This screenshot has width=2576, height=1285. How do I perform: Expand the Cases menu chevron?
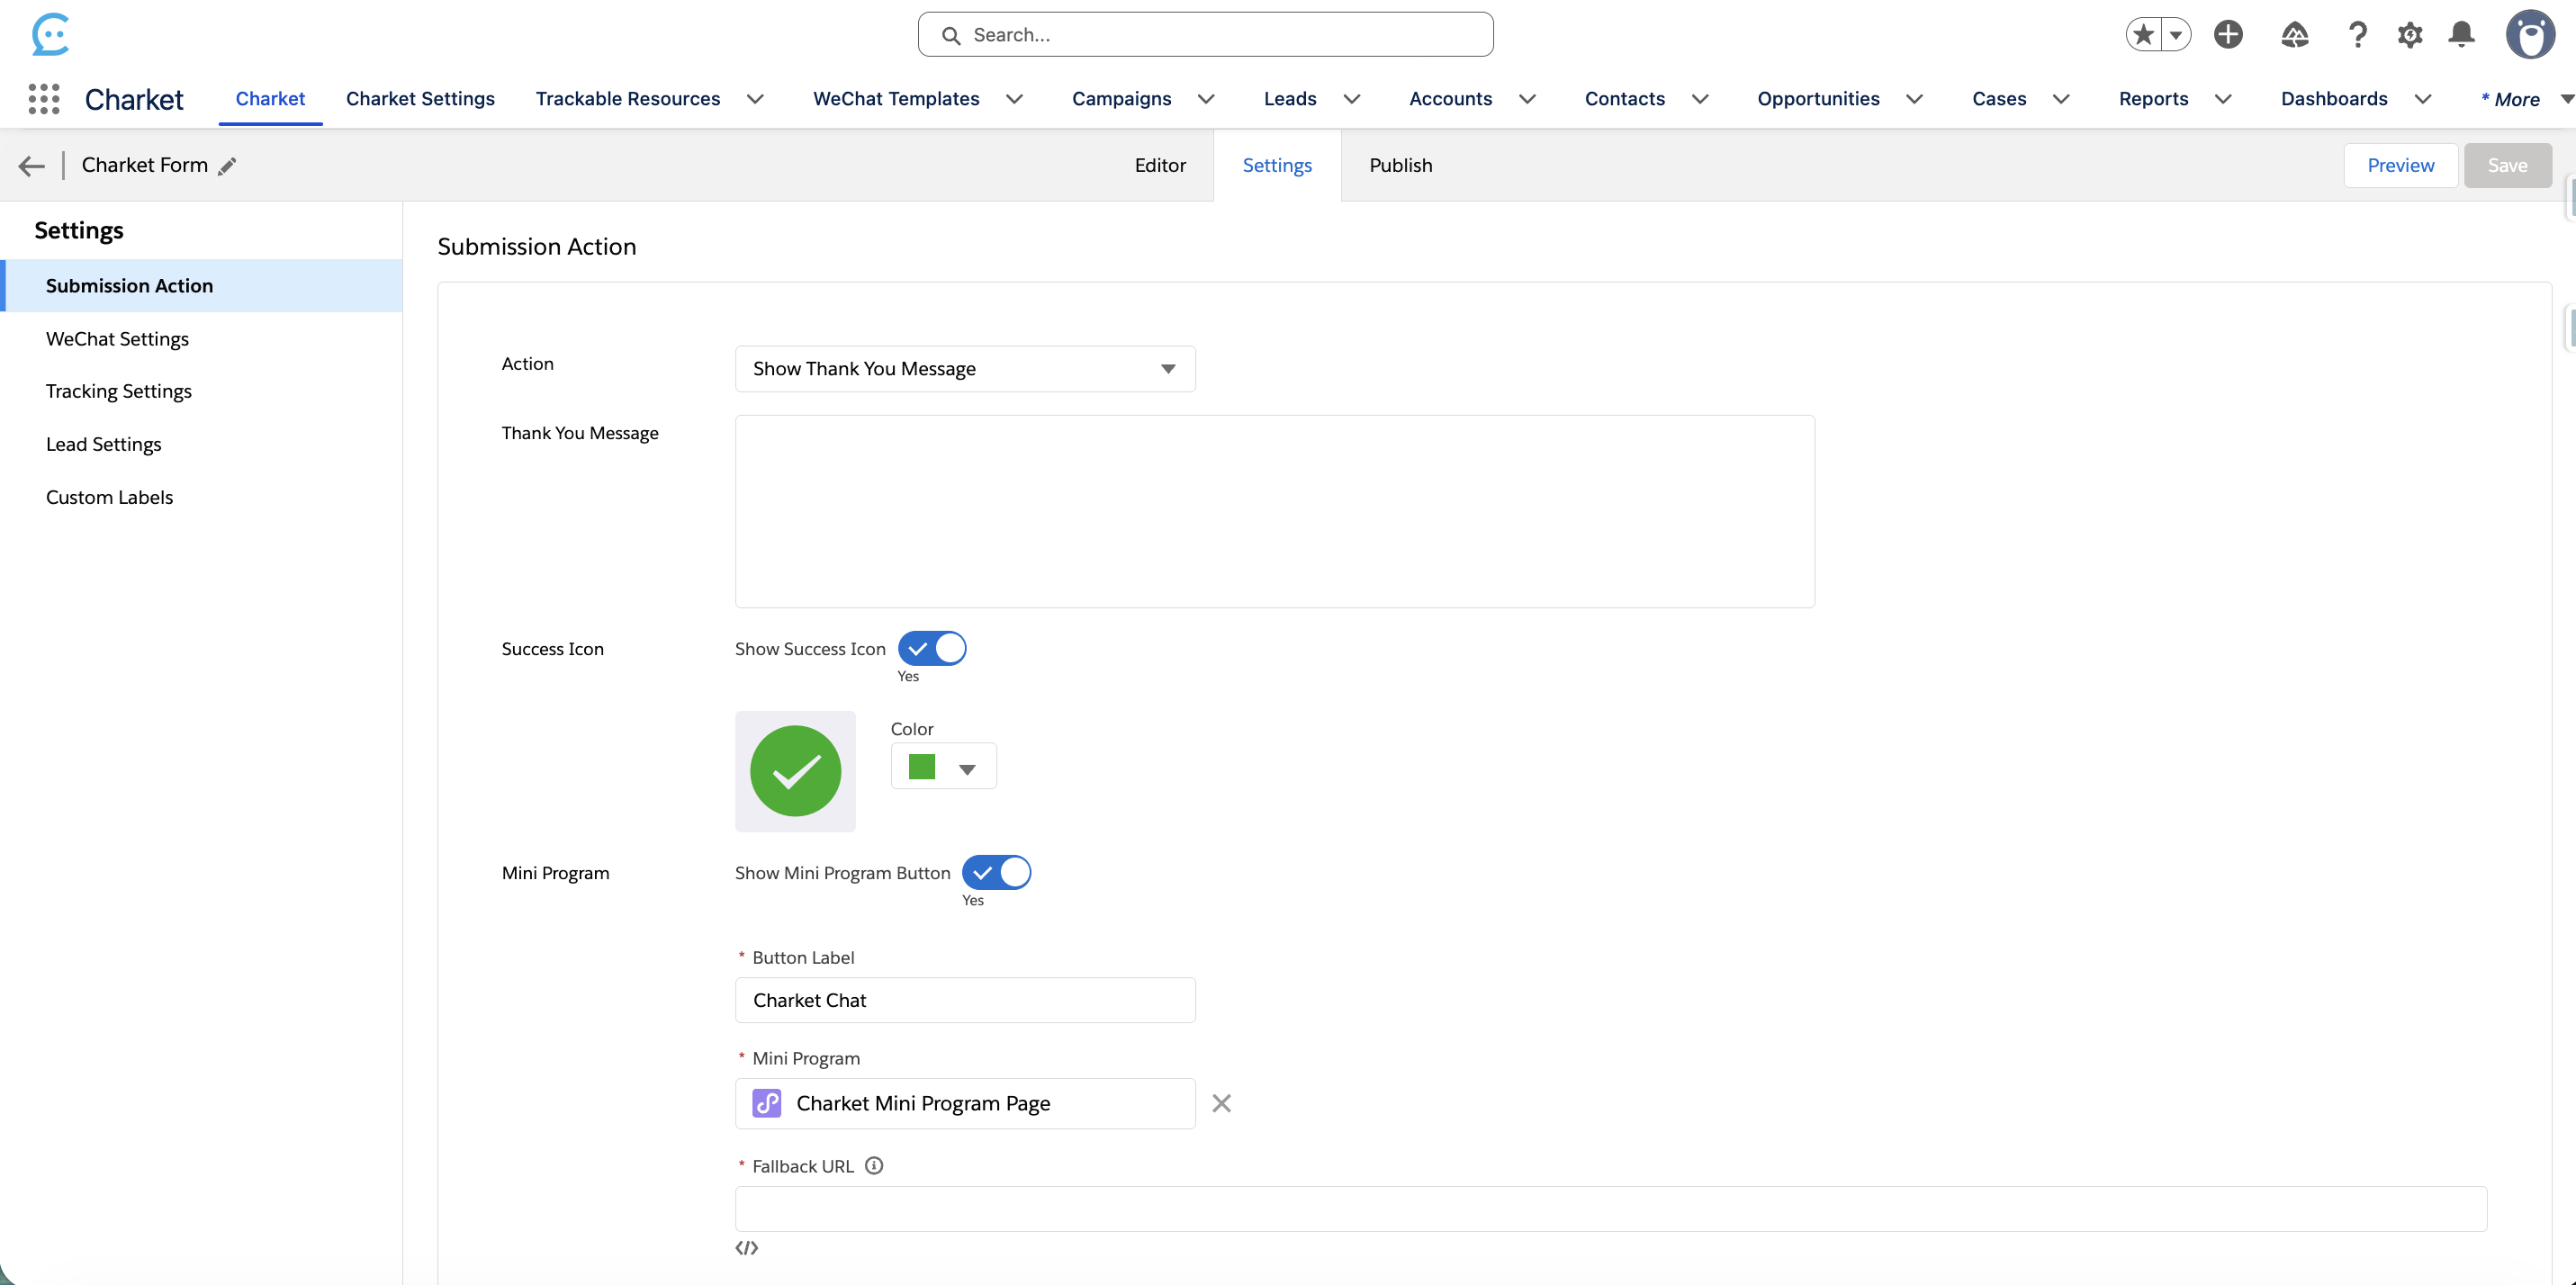point(2062,99)
